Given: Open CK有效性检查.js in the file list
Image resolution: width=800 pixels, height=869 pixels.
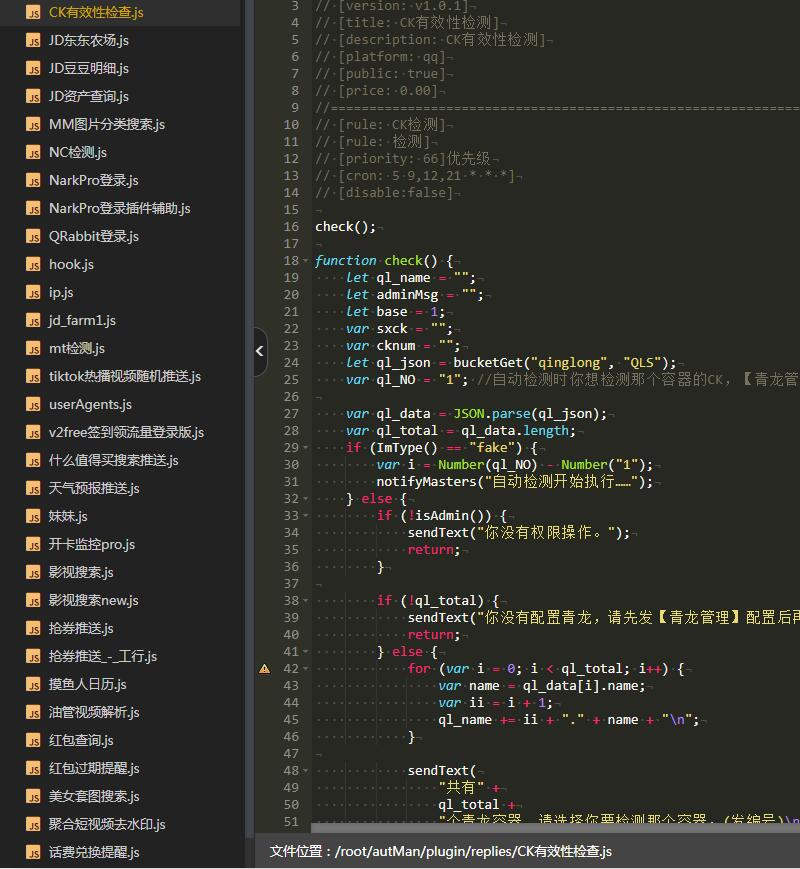Looking at the screenshot, I should 96,13.
